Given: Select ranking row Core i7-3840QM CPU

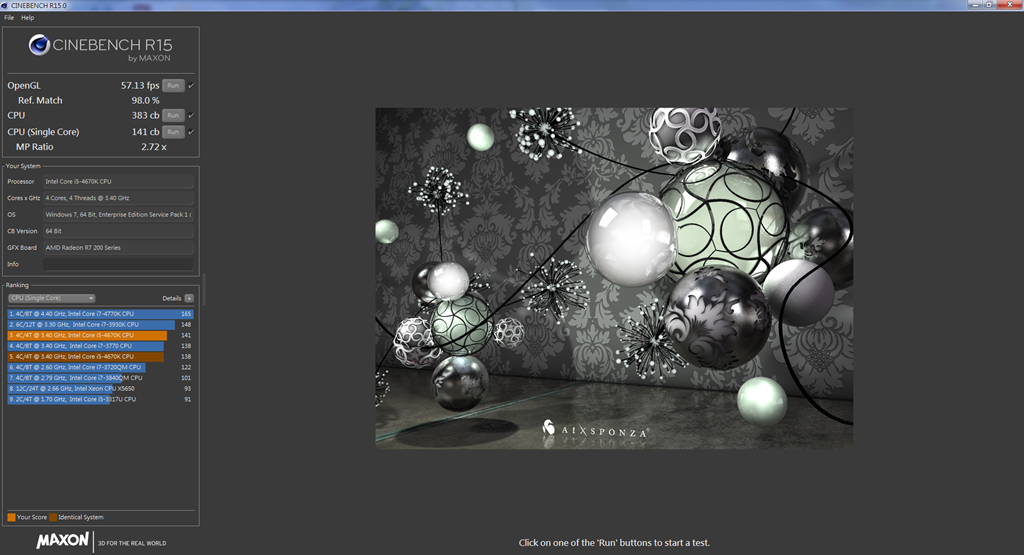Looking at the screenshot, I should (x=101, y=377).
